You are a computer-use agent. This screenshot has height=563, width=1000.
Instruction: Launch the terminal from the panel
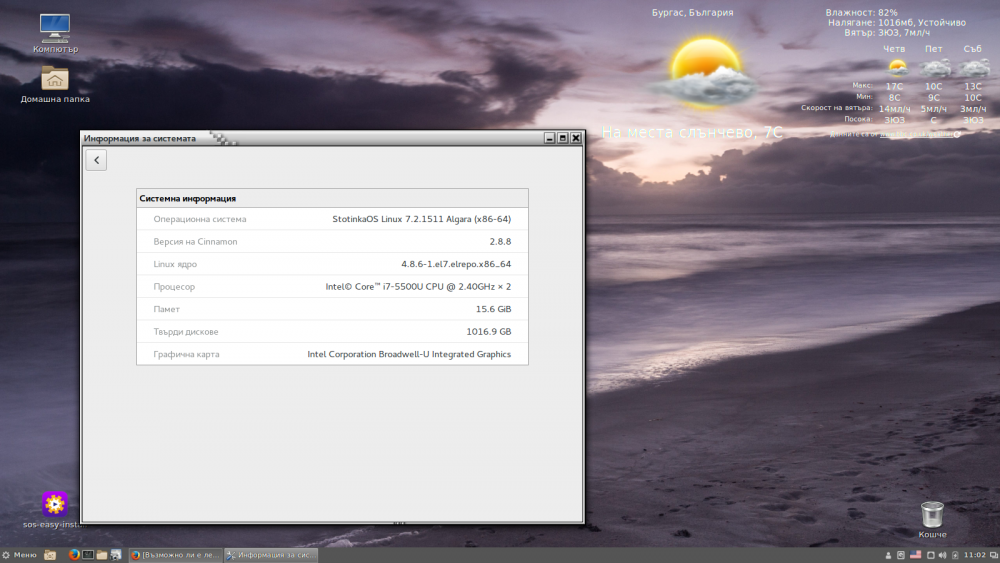pyautogui.click(x=88, y=555)
